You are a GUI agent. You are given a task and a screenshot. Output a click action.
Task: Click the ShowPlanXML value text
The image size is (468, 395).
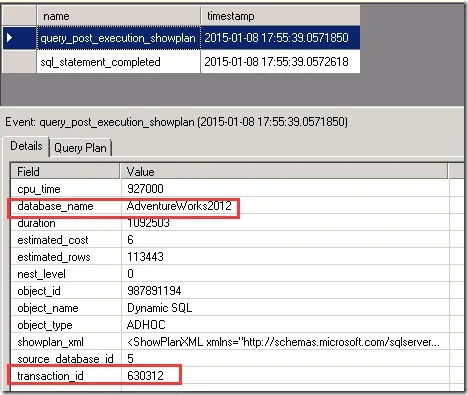283,342
